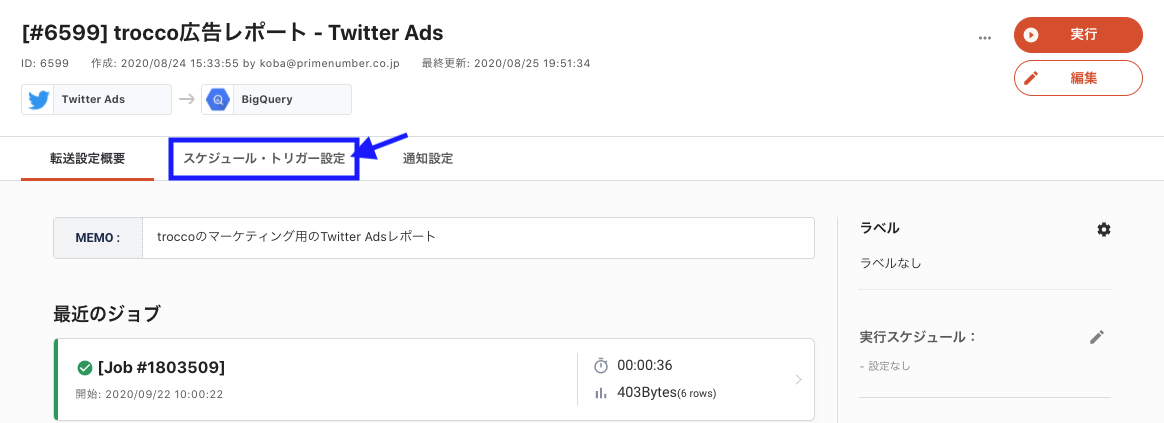1164x423 pixels.
Task: Click the 00:00:36 duration value
Action: click(645, 365)
